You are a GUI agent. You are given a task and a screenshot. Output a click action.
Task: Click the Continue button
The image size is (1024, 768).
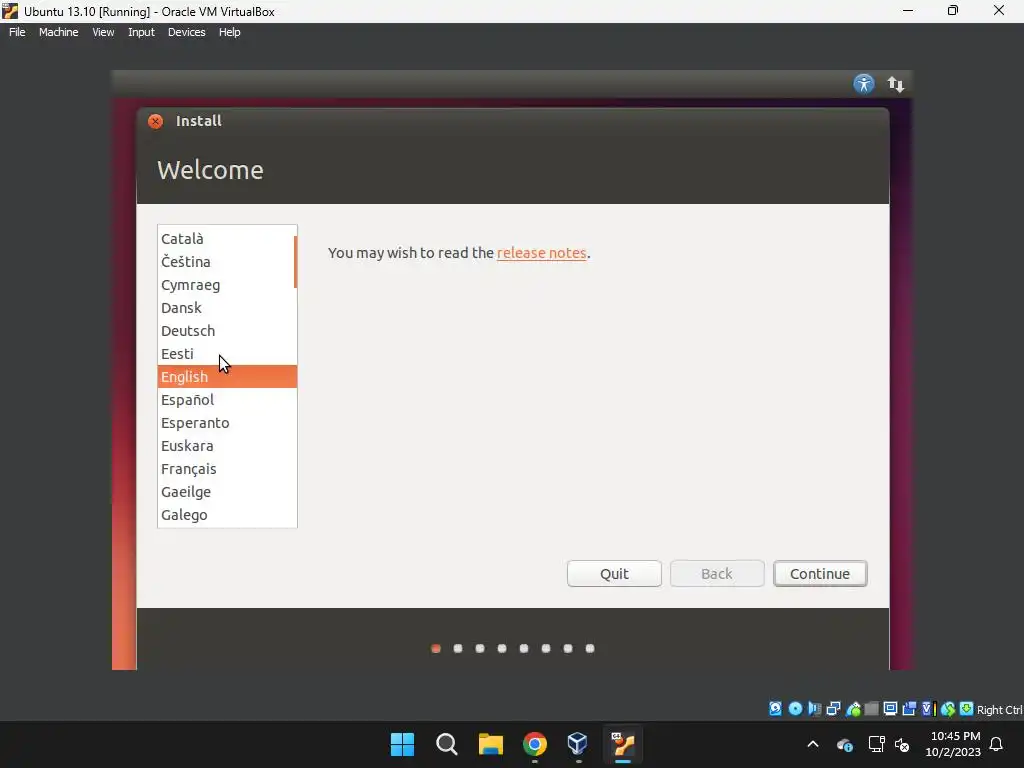(820, 573)
